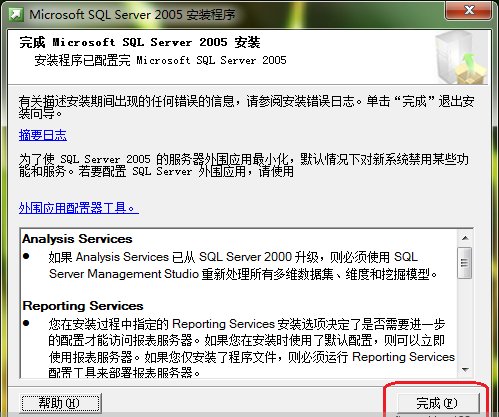Click the 帮助(H) help button
This screenshot has height=417, width=499.
[60, 403]
